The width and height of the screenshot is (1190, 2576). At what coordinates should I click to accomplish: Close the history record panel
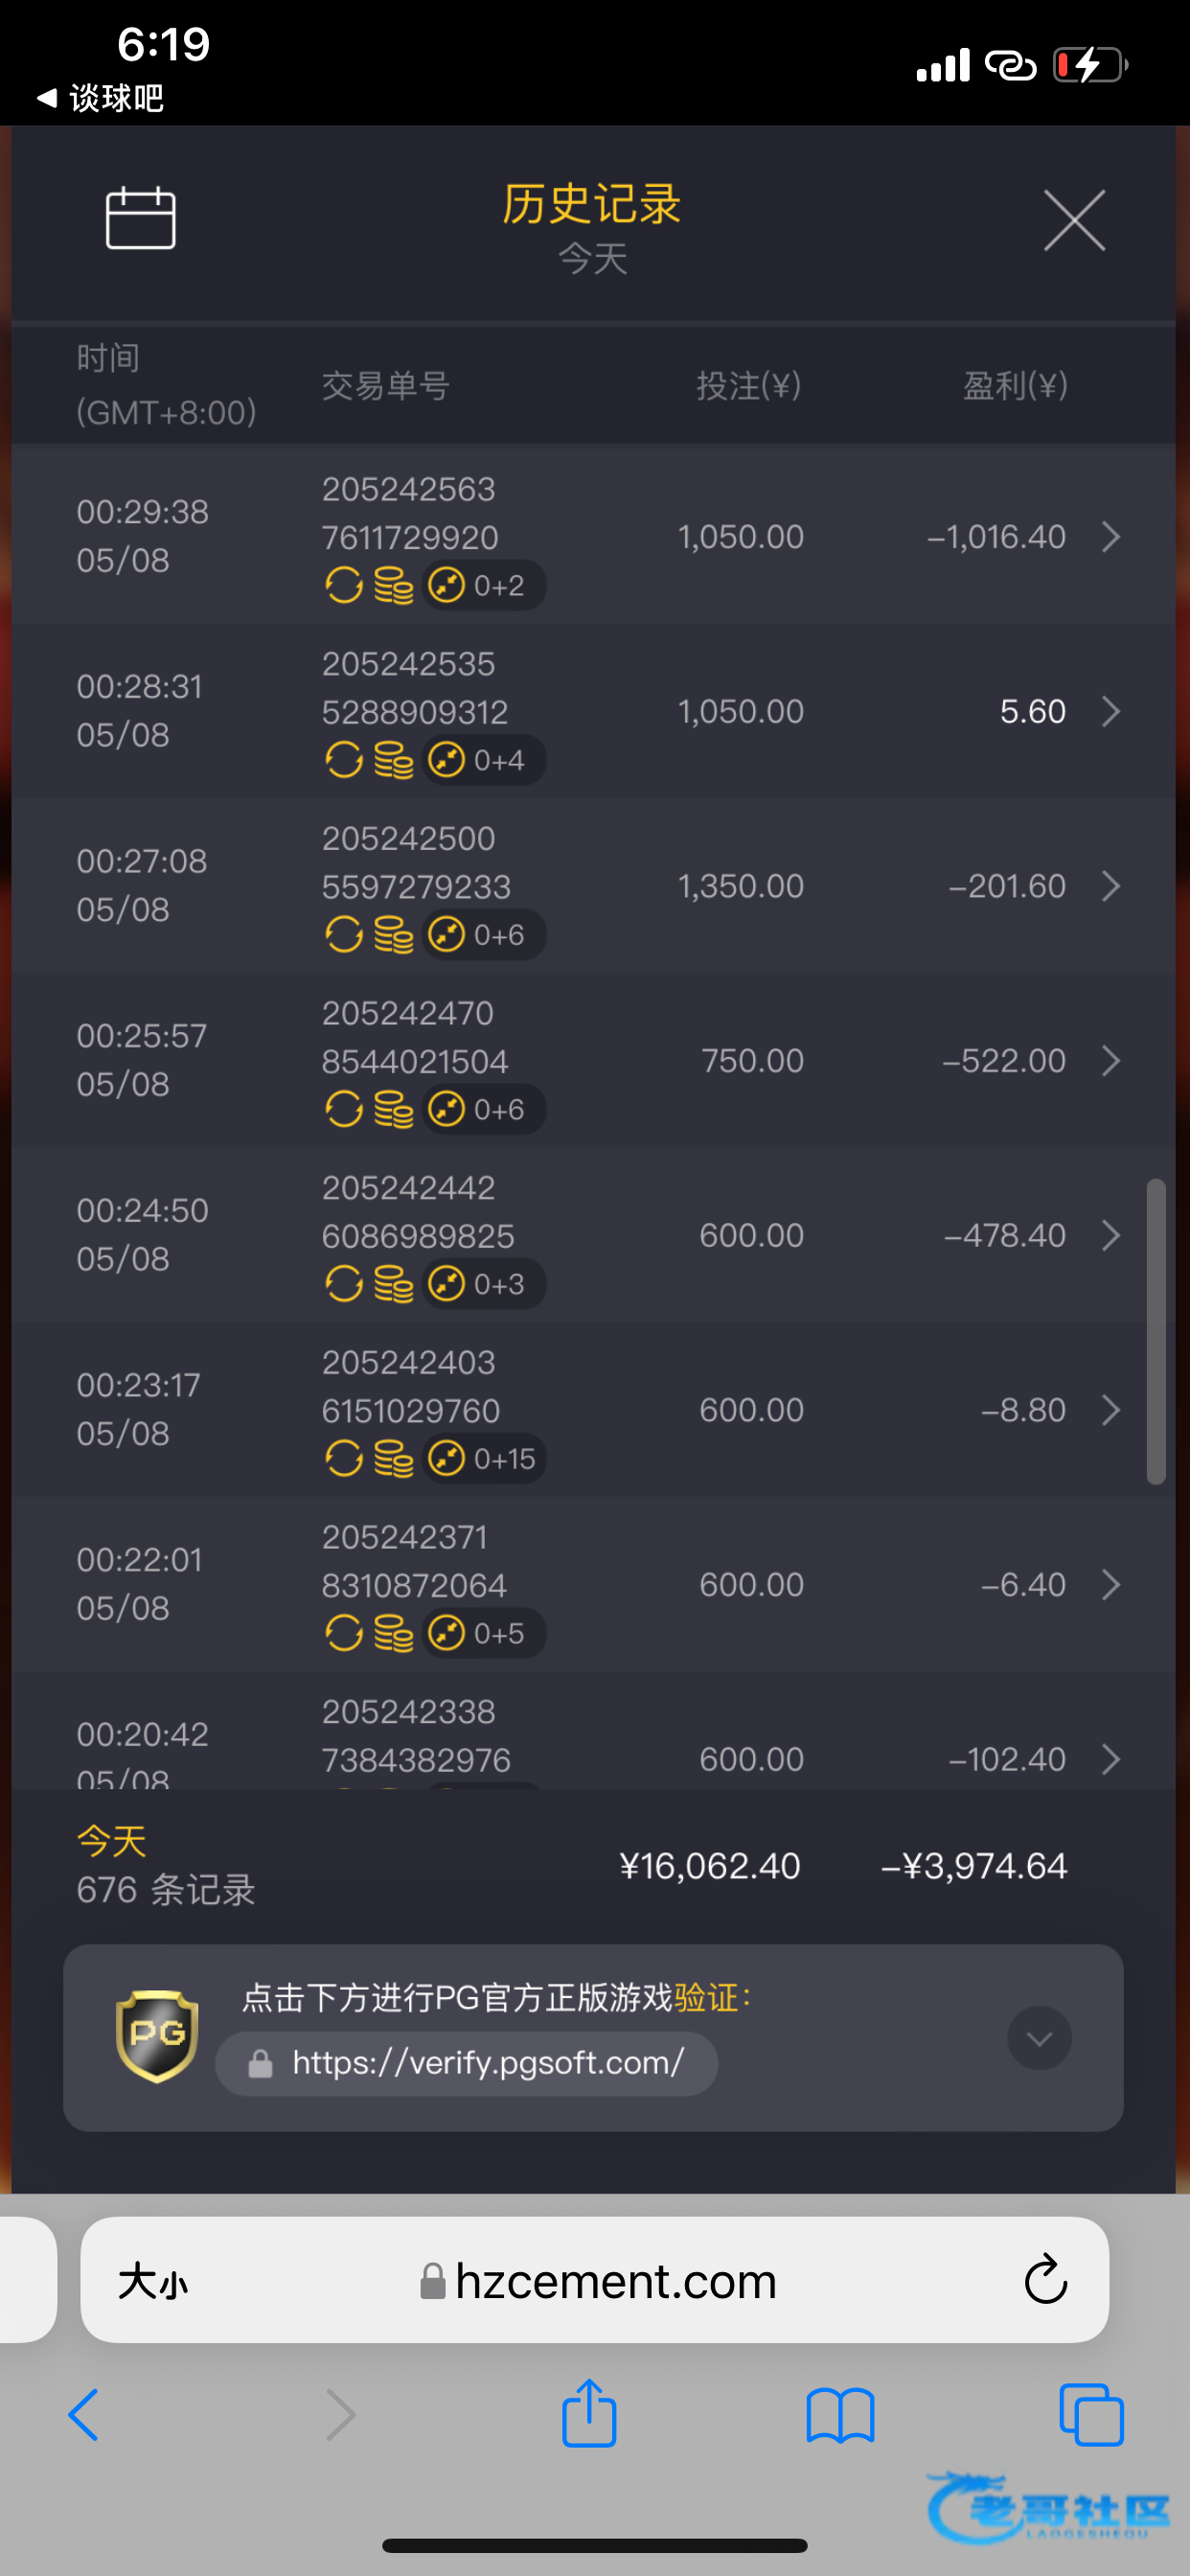(x=1074, y=220)
